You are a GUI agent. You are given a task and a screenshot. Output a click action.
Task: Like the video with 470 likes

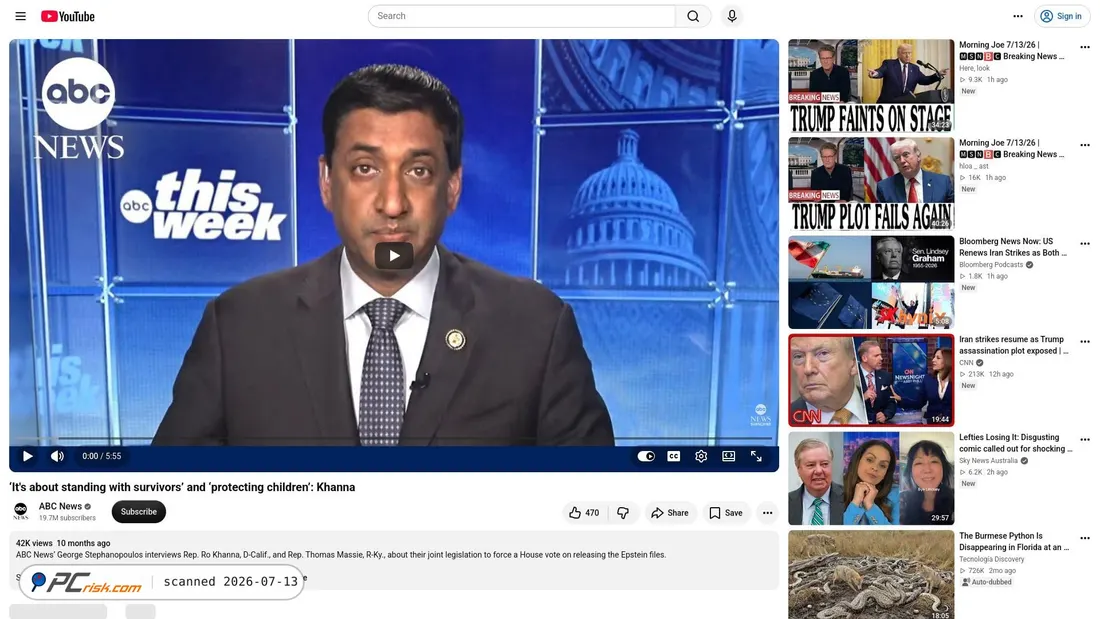click(x=584, y=513)
